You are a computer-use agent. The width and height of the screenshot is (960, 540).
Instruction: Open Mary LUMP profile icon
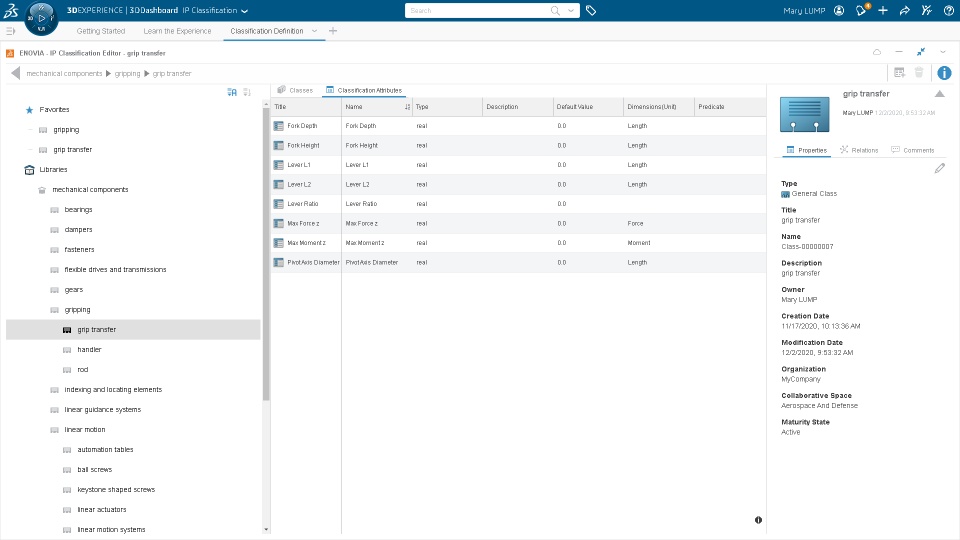click(x=839, y=10)
